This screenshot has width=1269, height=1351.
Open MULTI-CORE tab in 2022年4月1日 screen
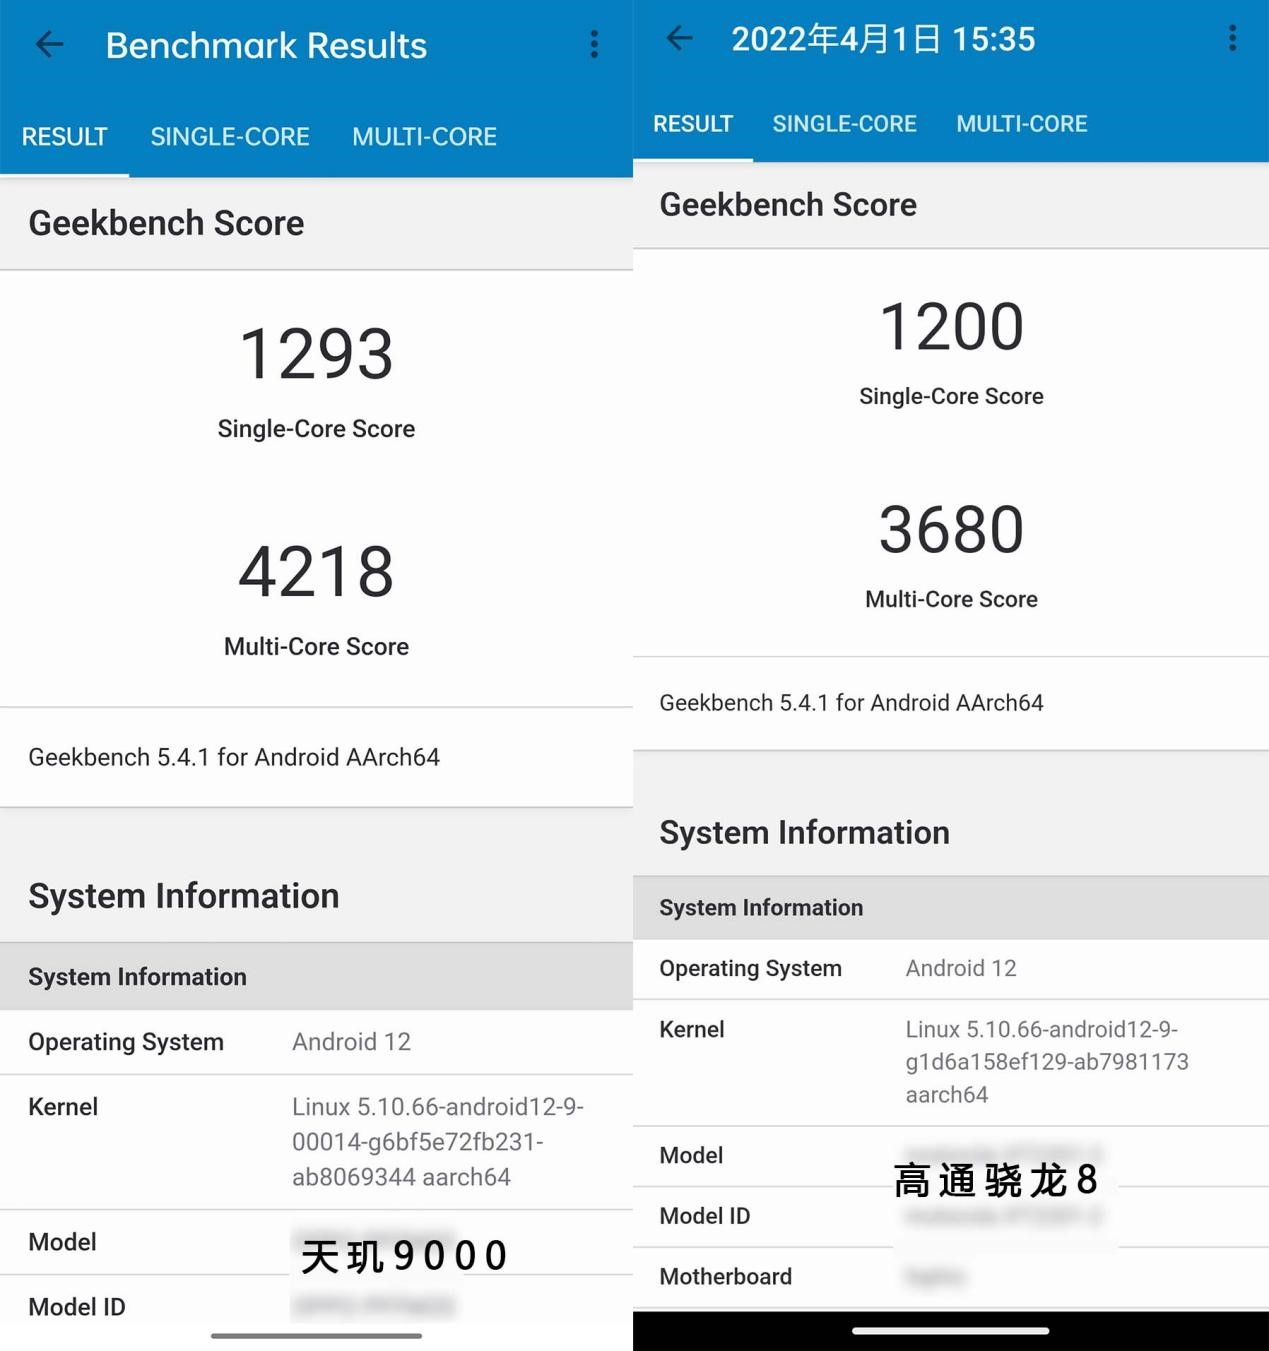tap(1021, 124)
